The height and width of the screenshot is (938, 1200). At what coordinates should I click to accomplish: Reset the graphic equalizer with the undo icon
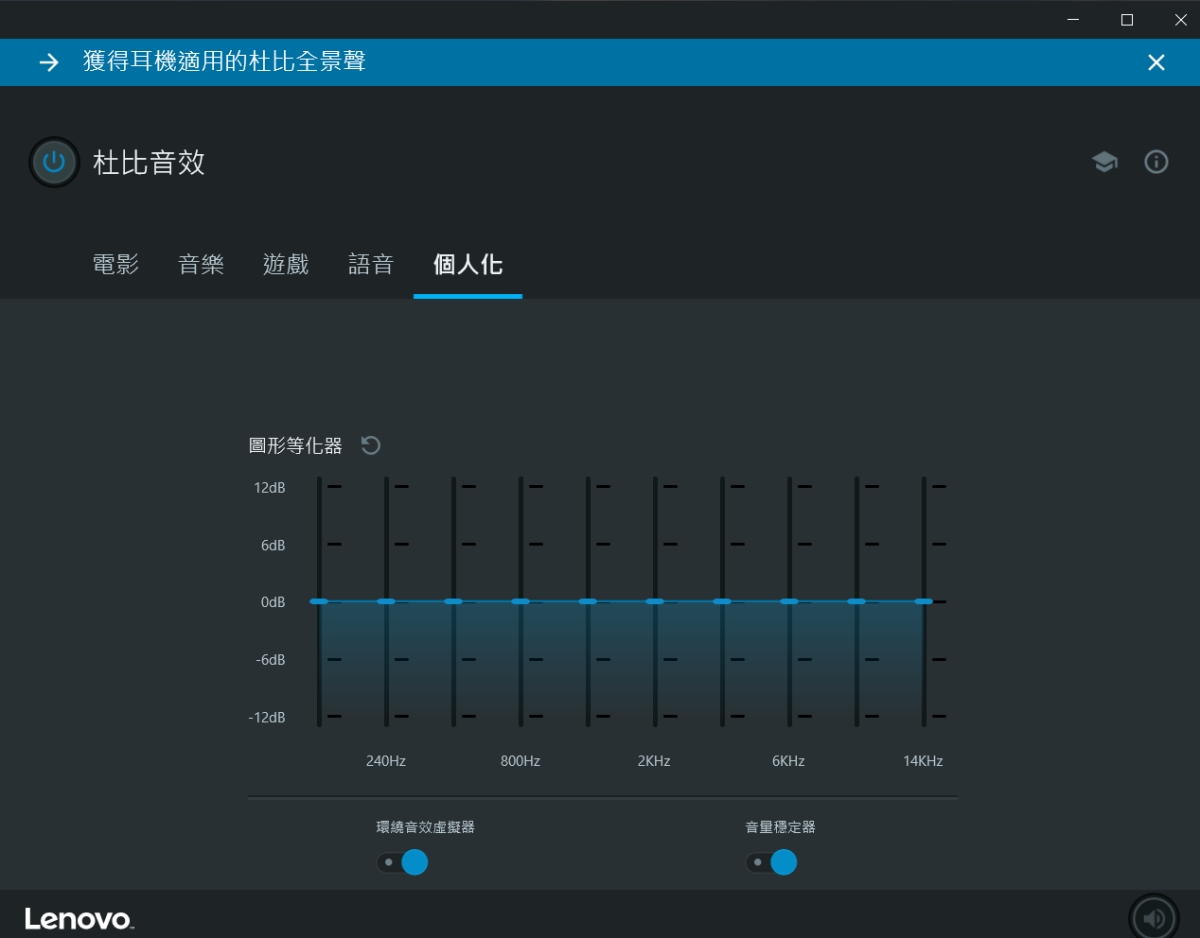371,446
